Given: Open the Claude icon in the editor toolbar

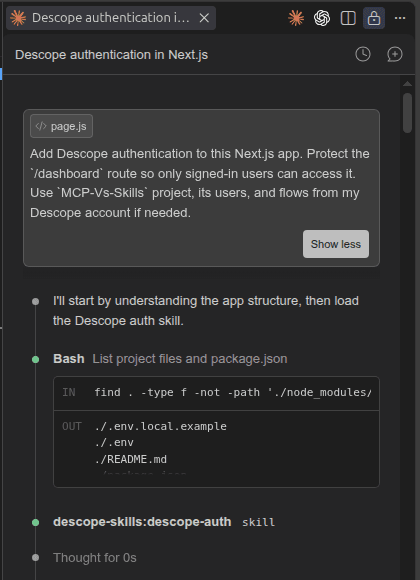Looking at the screenshot, I should pyautogui.click(x=296, y=18).
